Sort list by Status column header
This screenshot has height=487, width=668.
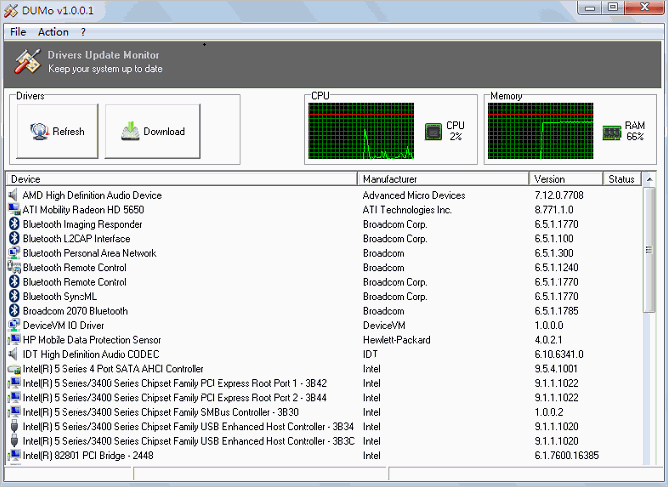pyautogui.click(x=622, y=179)
